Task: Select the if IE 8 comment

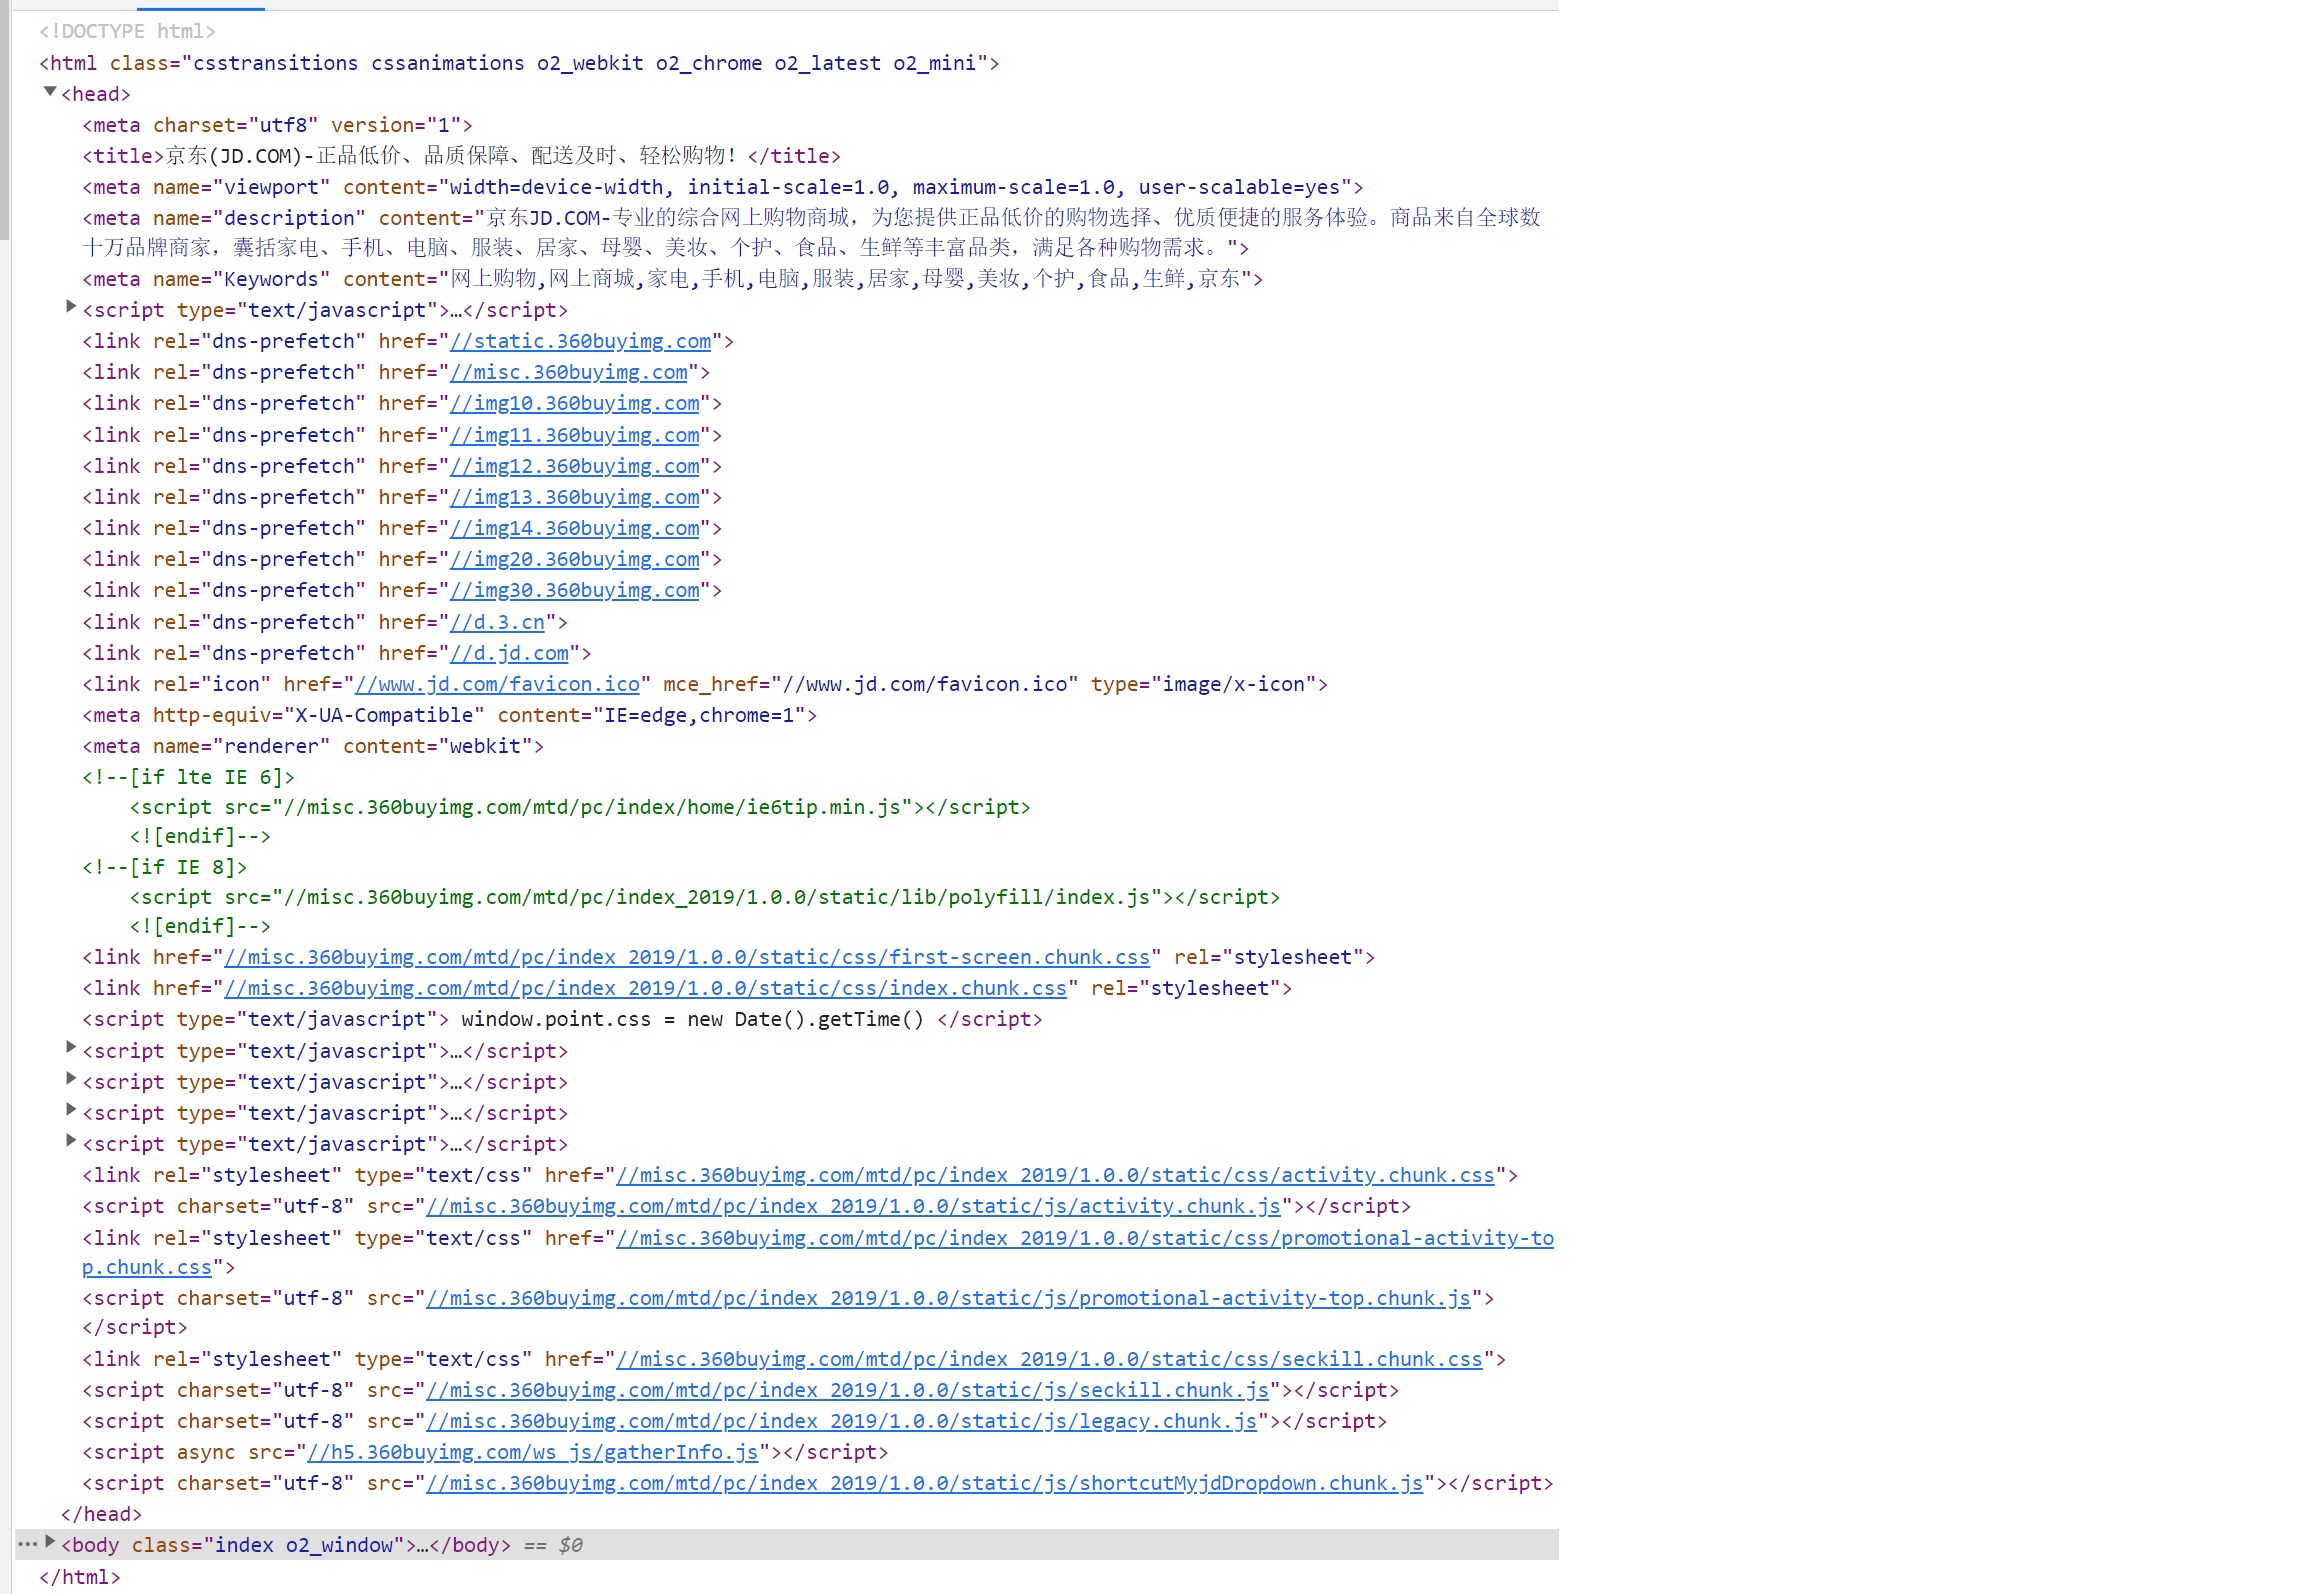Action: click(x=164, y=867)
